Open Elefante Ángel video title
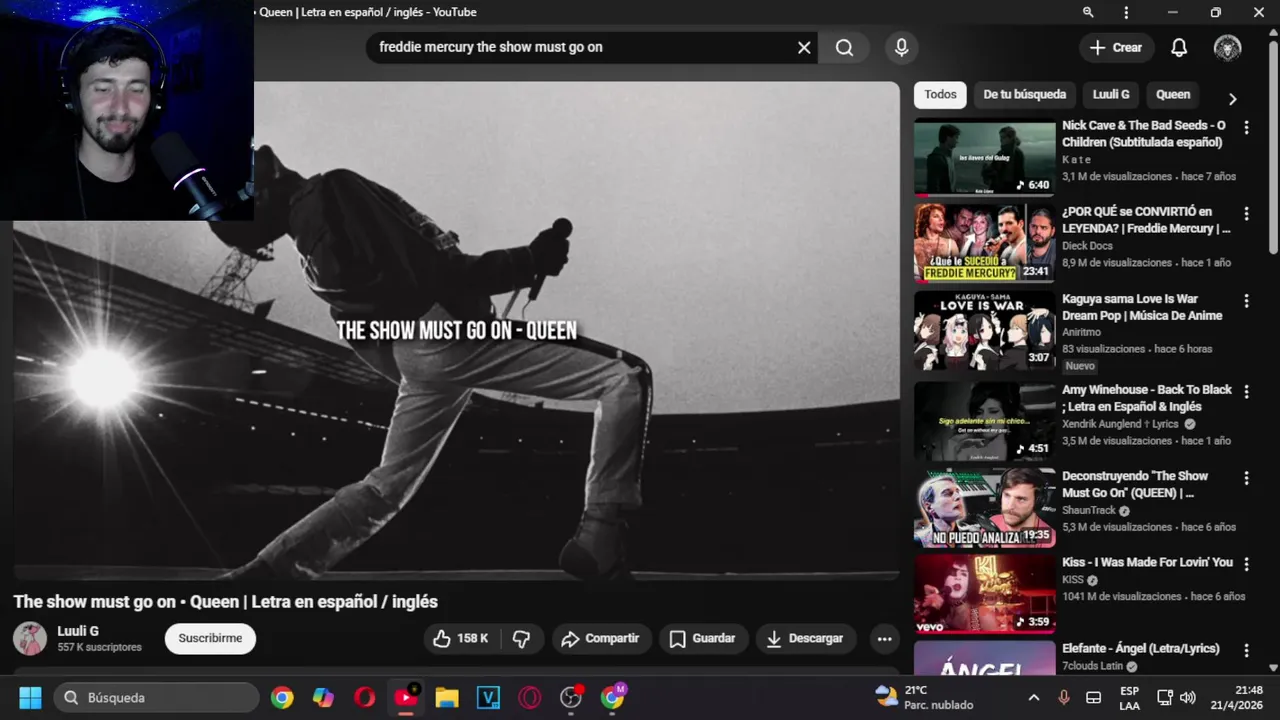Image resolution: width=1280 pixels, height=720 pixels. [x=1140, y=648]
